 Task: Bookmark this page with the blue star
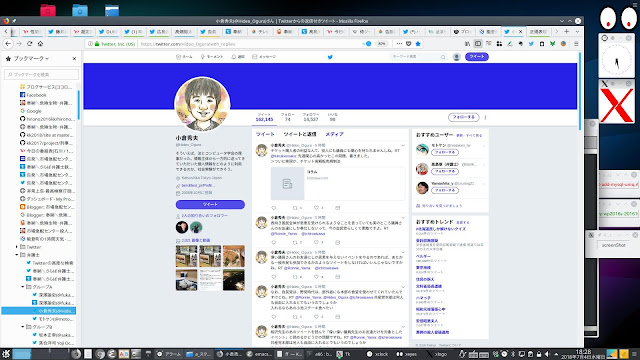click(418, 44)
